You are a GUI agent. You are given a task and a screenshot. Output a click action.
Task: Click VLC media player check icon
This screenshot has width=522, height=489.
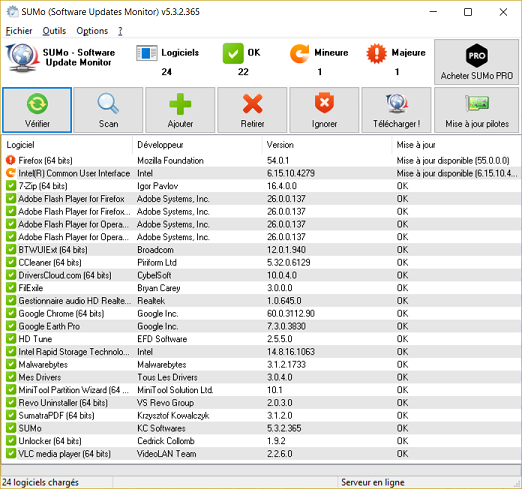[11, 453]
